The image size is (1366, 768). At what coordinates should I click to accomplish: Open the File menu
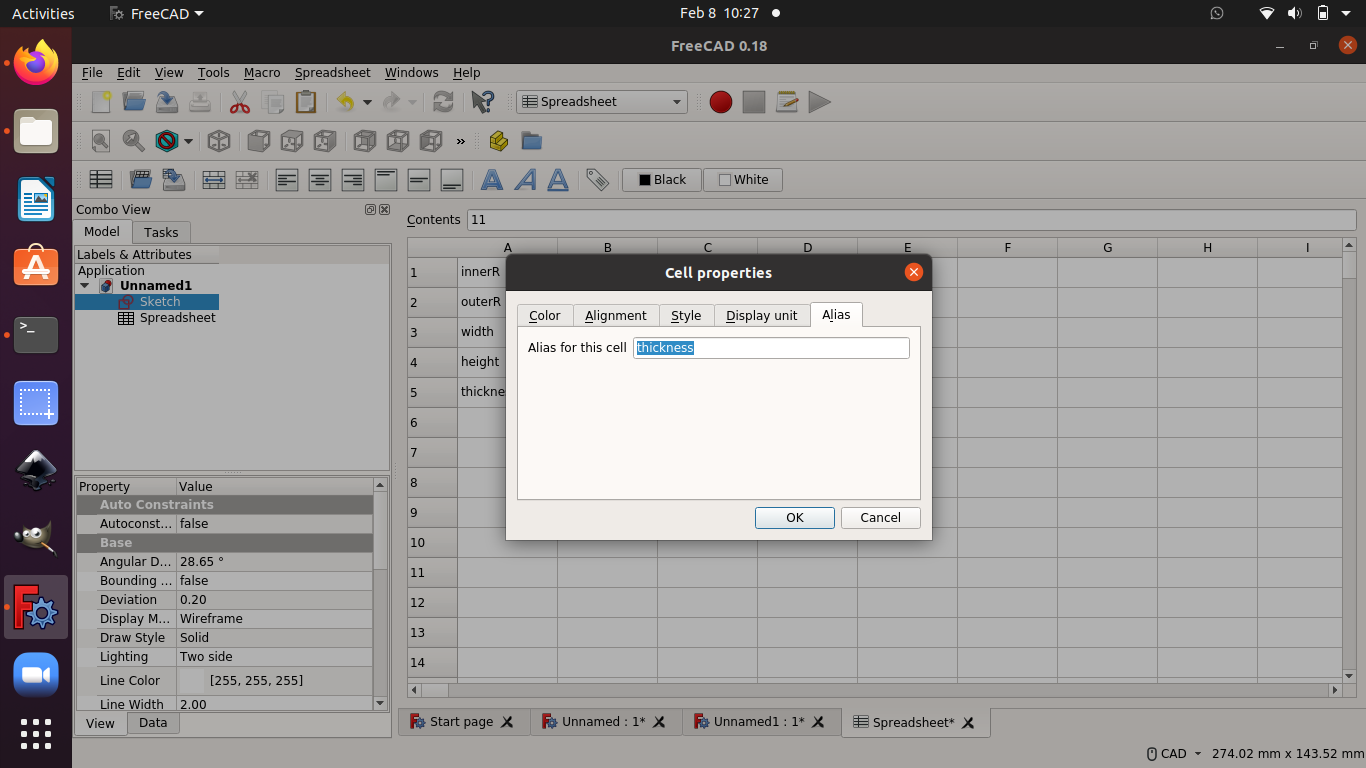coord(92,72)
